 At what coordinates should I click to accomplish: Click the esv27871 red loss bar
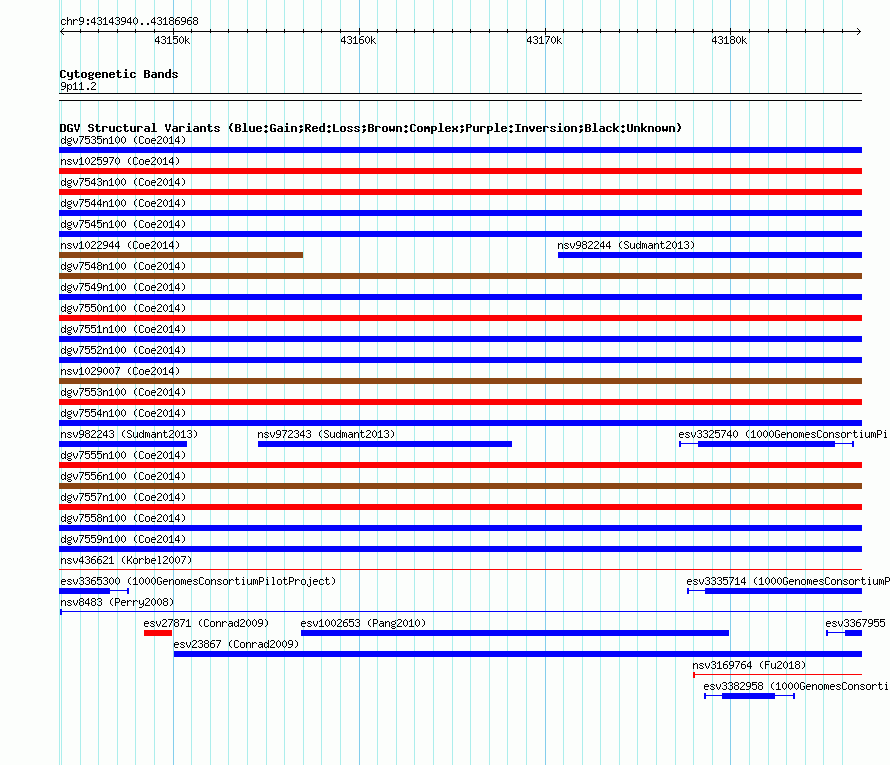[x=158, y=633]
